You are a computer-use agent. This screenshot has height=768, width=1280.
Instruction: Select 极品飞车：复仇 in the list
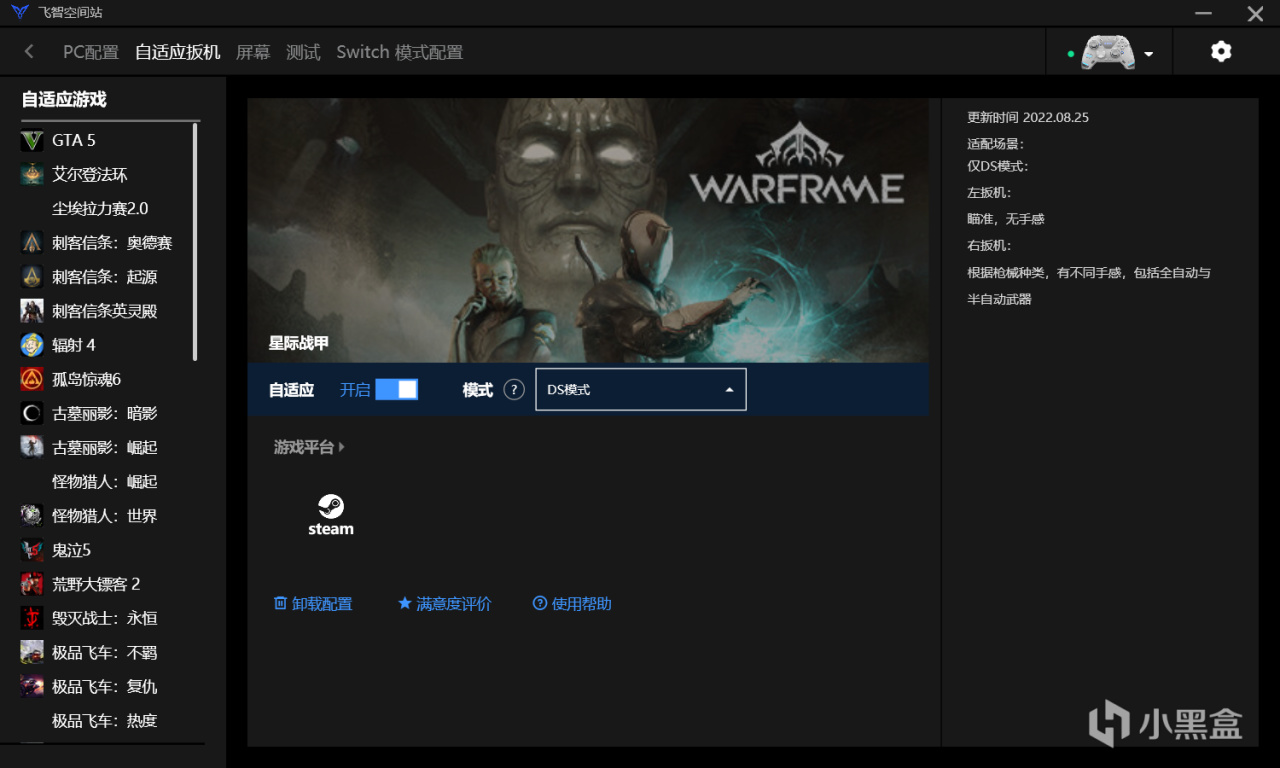[107, 687]
